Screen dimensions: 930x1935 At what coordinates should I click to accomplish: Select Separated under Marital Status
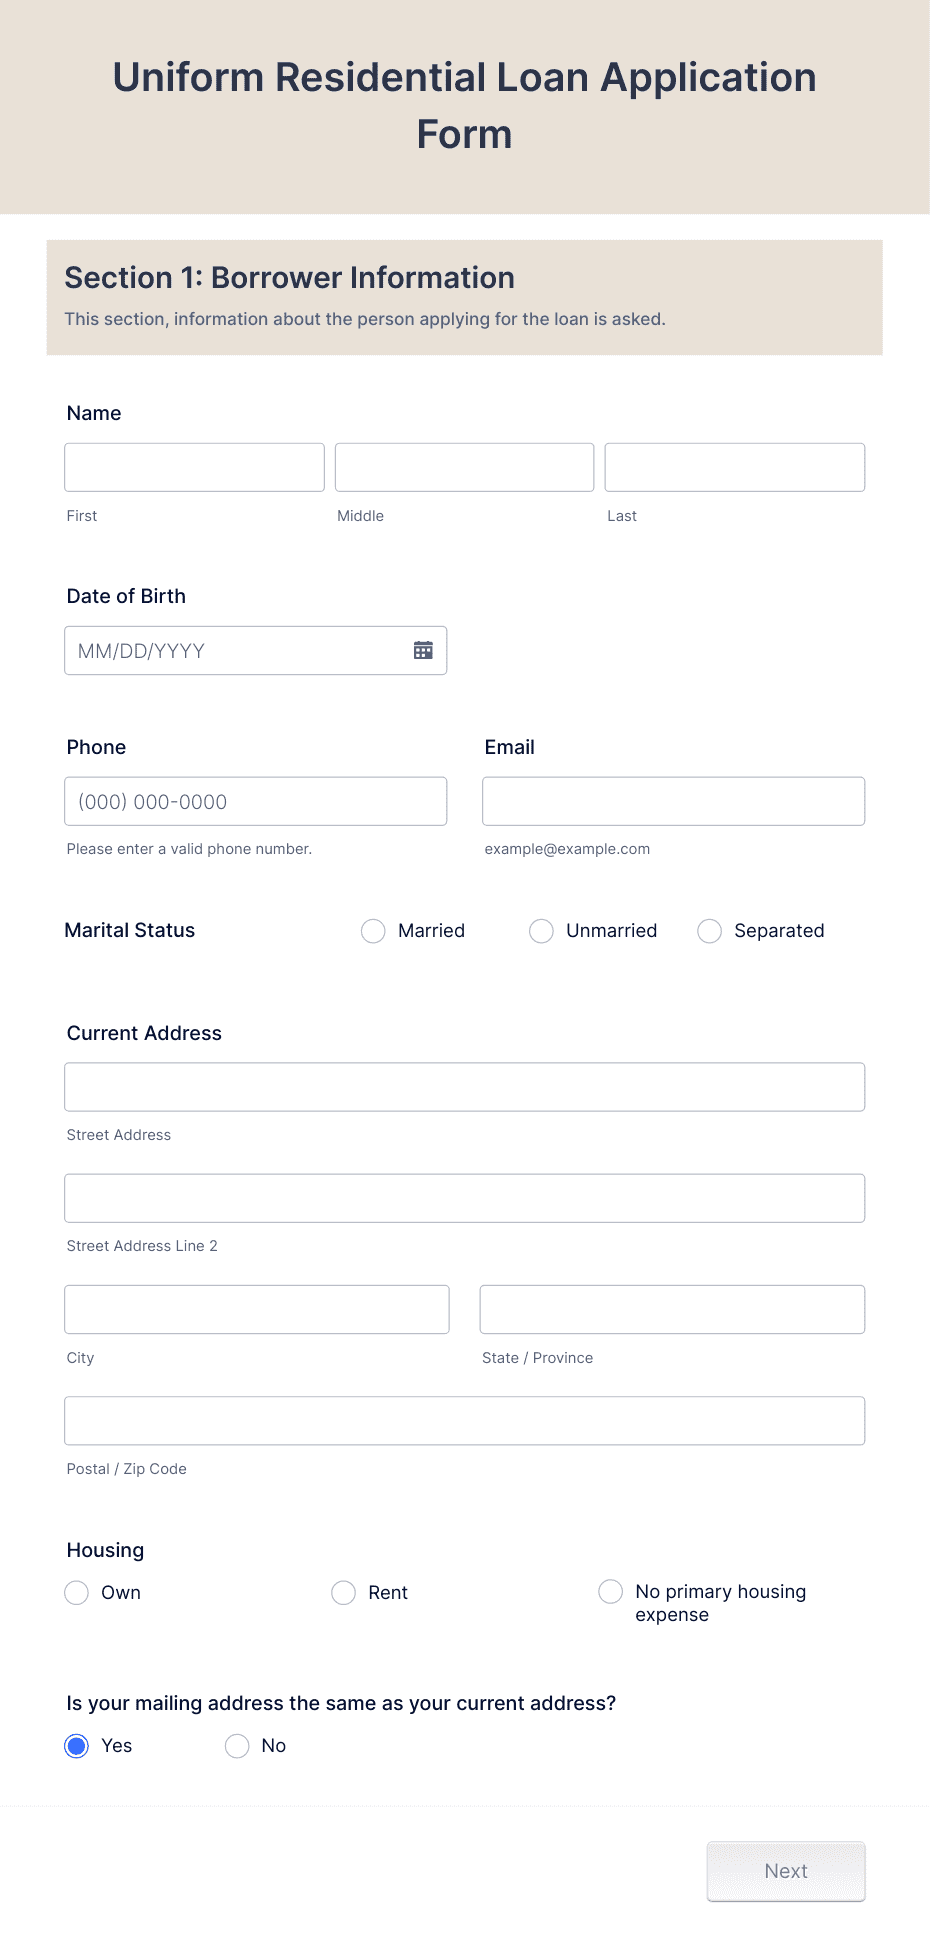tap(710, 931)
